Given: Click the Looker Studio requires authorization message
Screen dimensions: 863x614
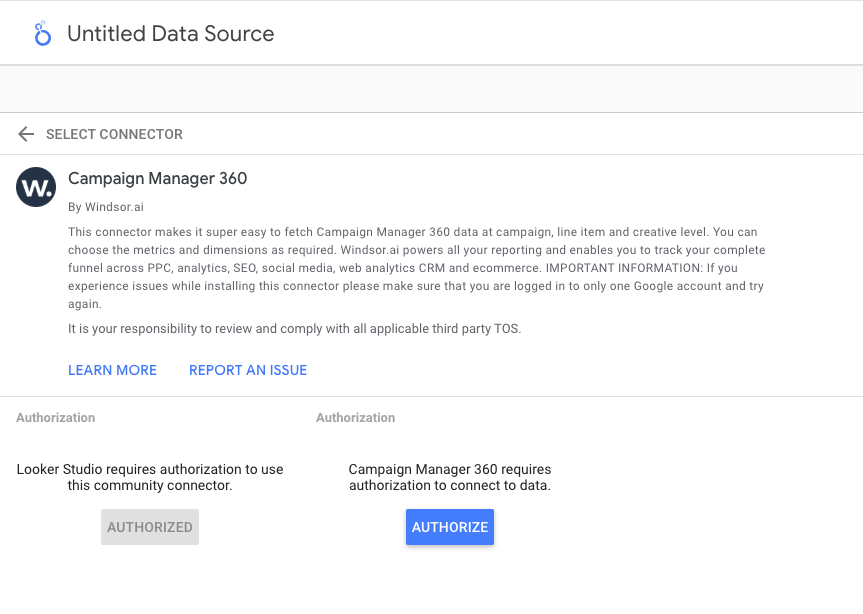Looking at the screenshot, I should coord(150,477).
